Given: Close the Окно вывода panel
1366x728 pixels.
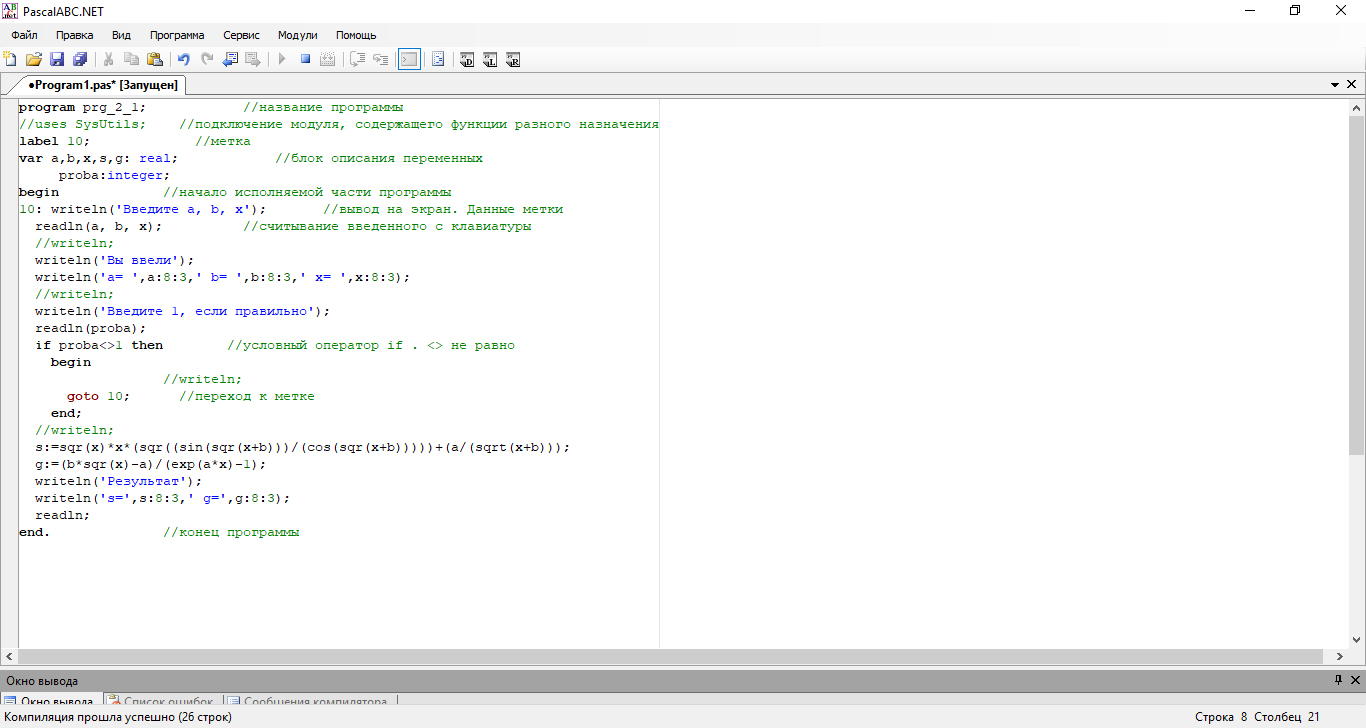Looking at the screenshot, I should point(1354,680).
